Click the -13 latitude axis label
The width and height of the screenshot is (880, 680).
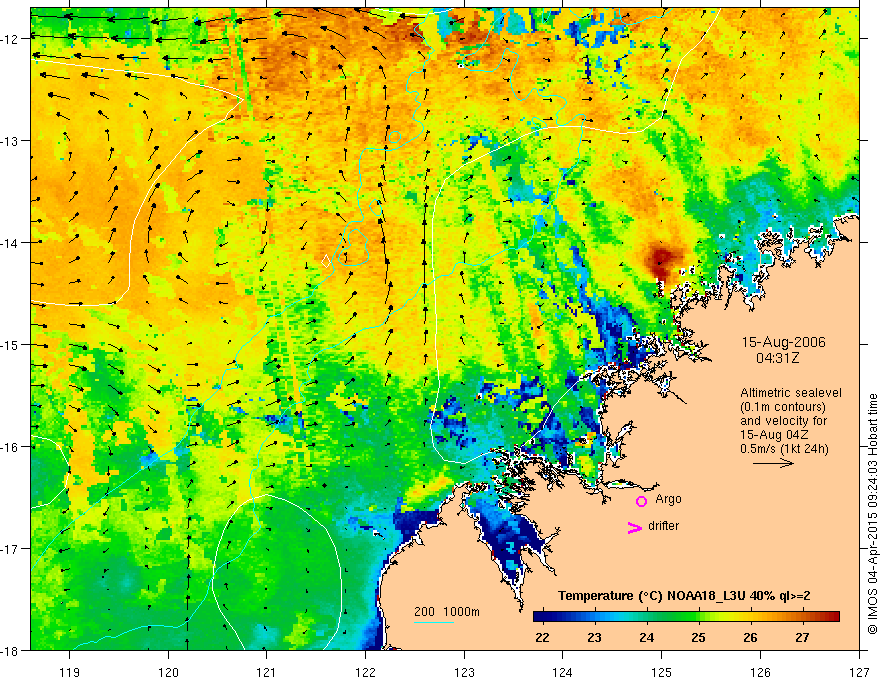tap(11, 141)
